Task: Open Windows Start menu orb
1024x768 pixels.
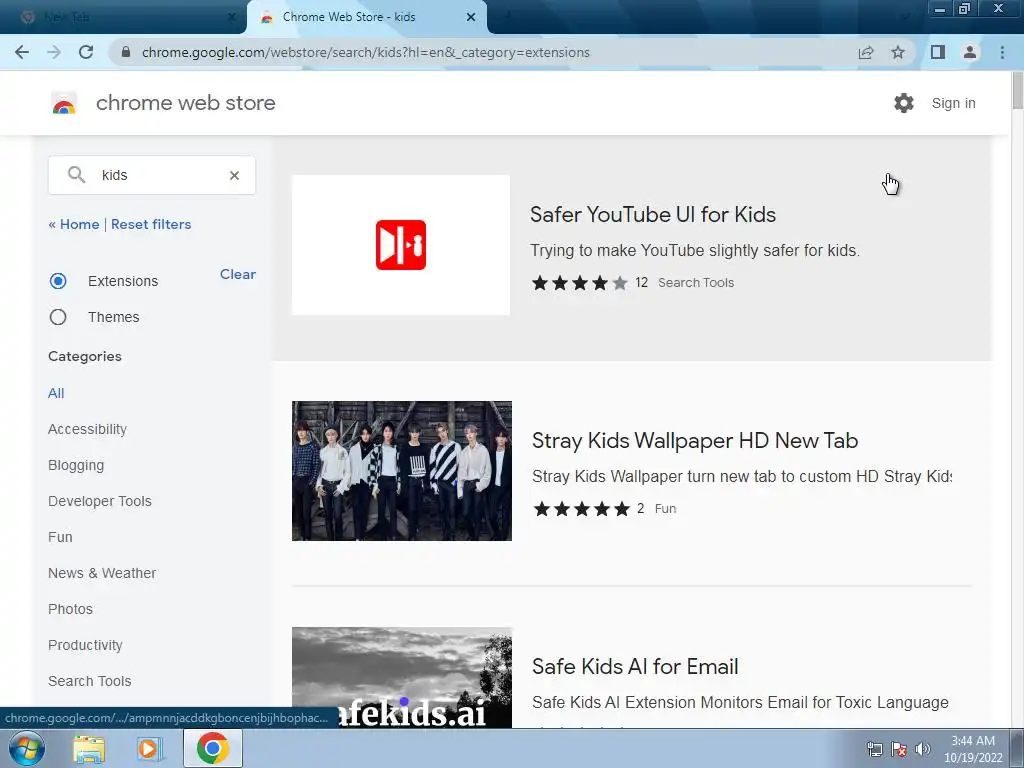Action: click(26, 748)
